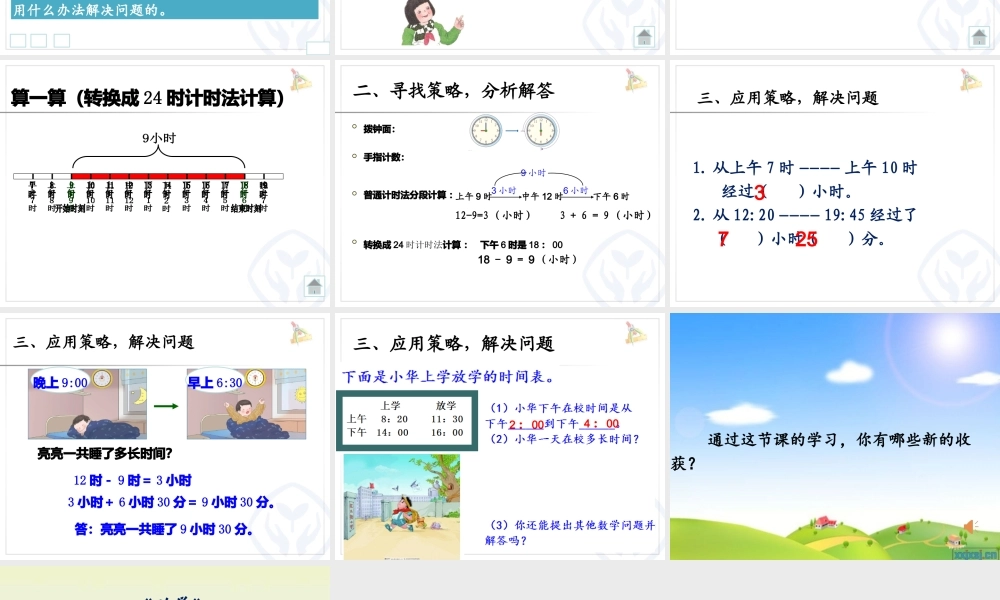Open the website link at landscape slide corner
Image resolution: width=1000 pixels, height=600 pixels.
[x=974, y=554]
